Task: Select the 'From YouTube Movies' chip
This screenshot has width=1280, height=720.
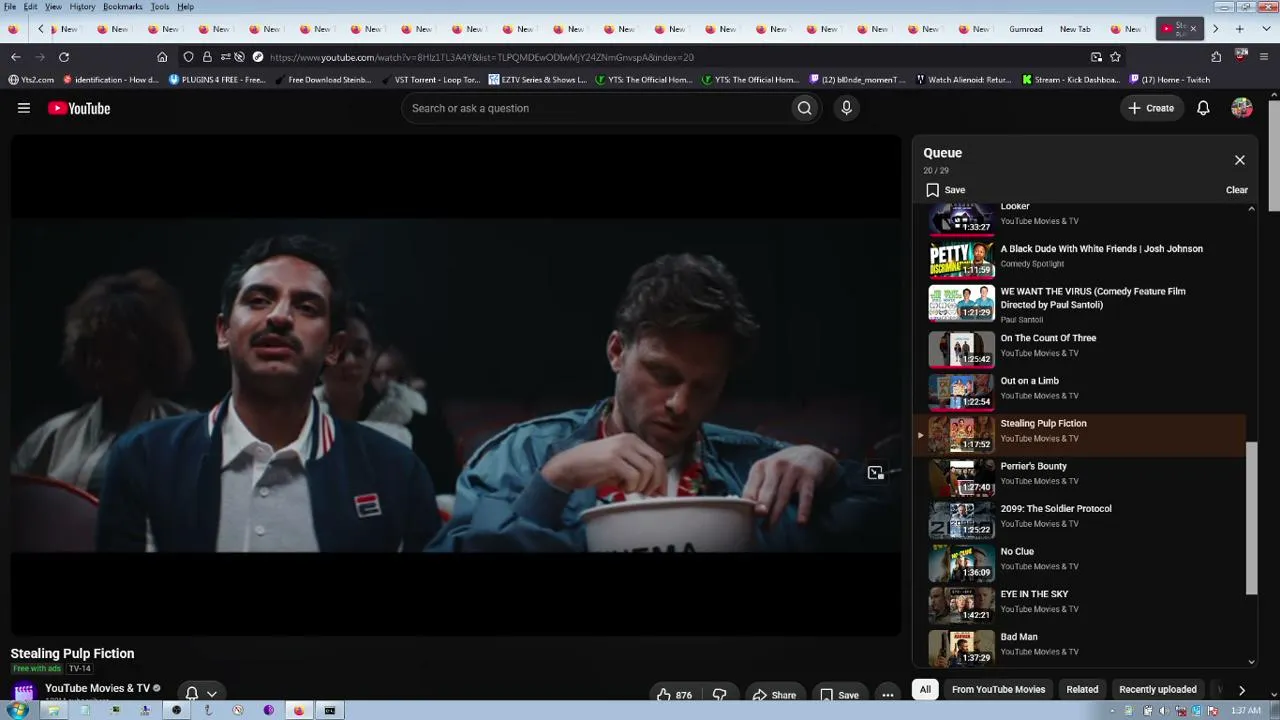Action: point(998,689)
